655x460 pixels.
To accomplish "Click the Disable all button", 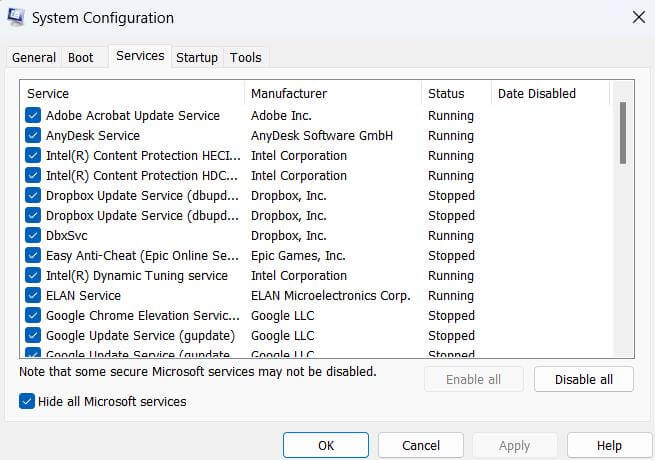I will [x=584, y=379].
